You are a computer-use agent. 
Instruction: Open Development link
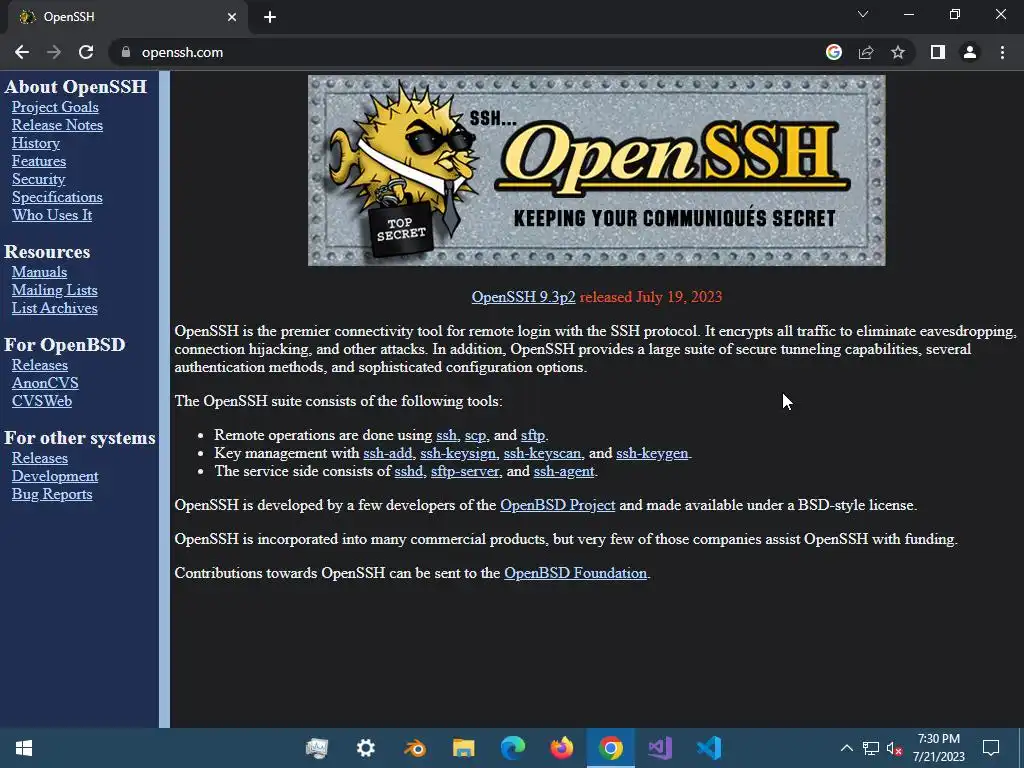(55, 476)
